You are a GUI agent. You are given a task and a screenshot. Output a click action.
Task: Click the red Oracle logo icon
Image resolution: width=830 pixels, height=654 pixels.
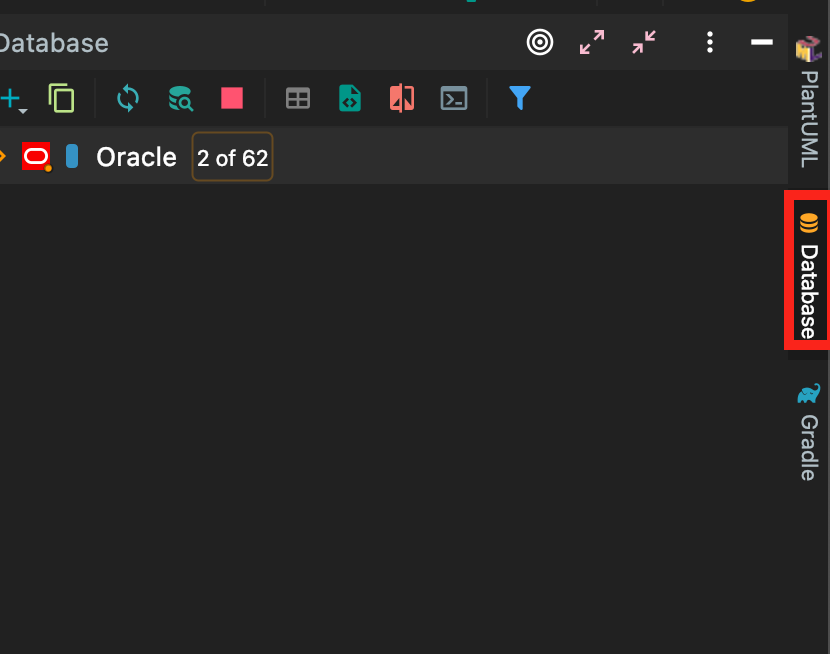36,157
